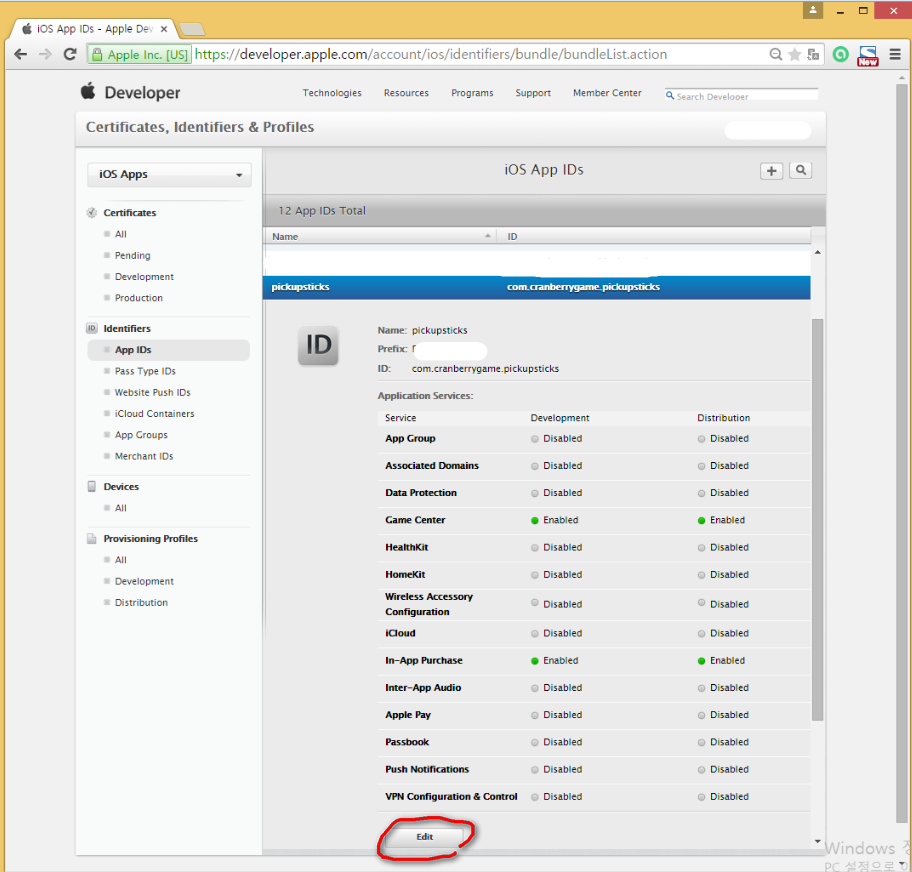Viewport: 912px width, 872px height.
Task: Click the Devices section icon
Action: 92,487
